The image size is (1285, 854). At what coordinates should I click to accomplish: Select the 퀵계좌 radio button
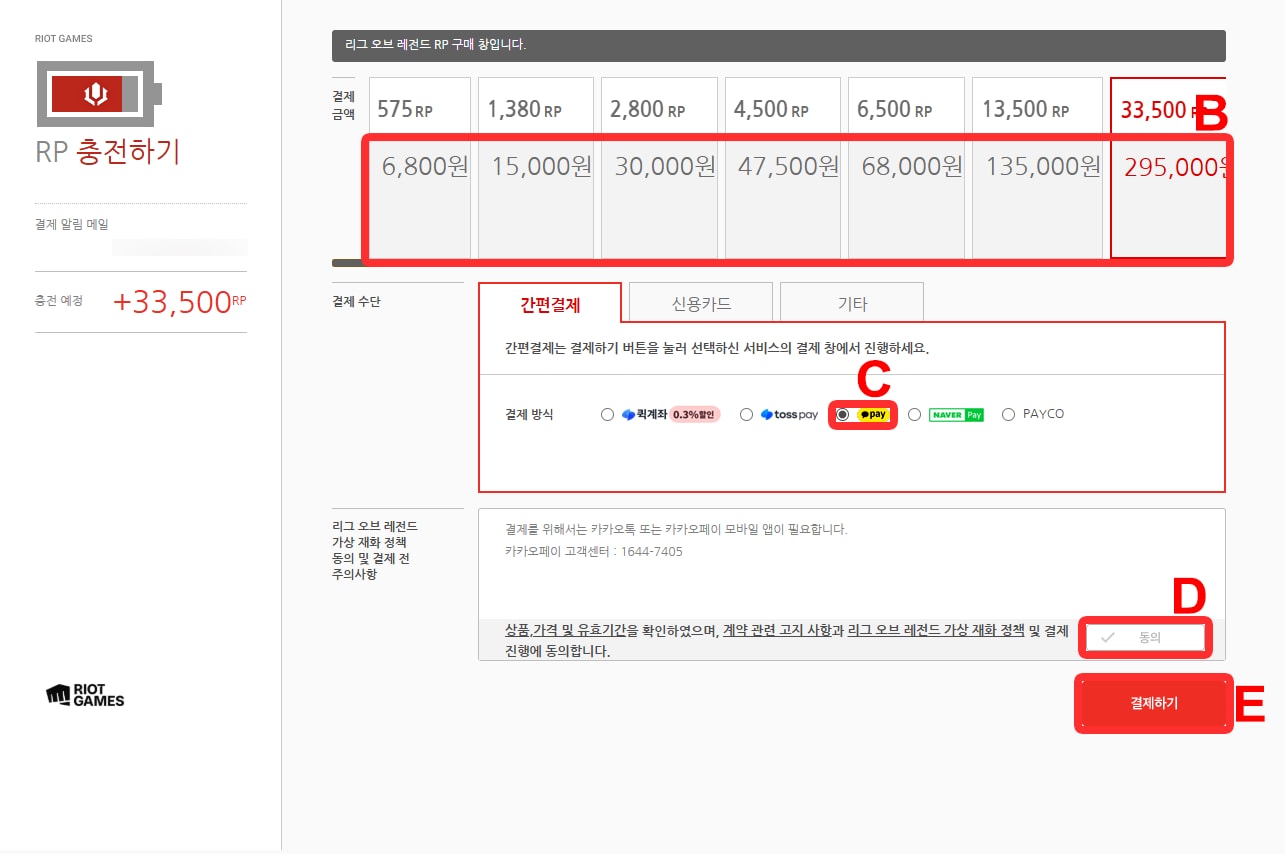click(607, 414)
